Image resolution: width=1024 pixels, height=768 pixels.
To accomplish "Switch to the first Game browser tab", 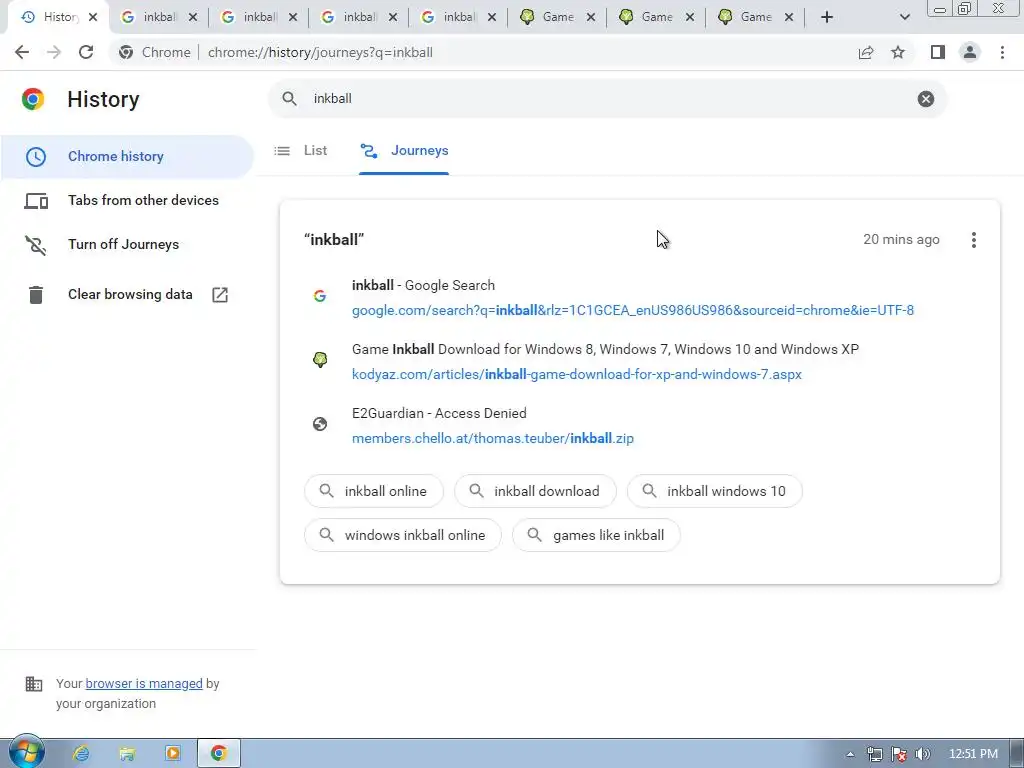I will tap(557, 18).
